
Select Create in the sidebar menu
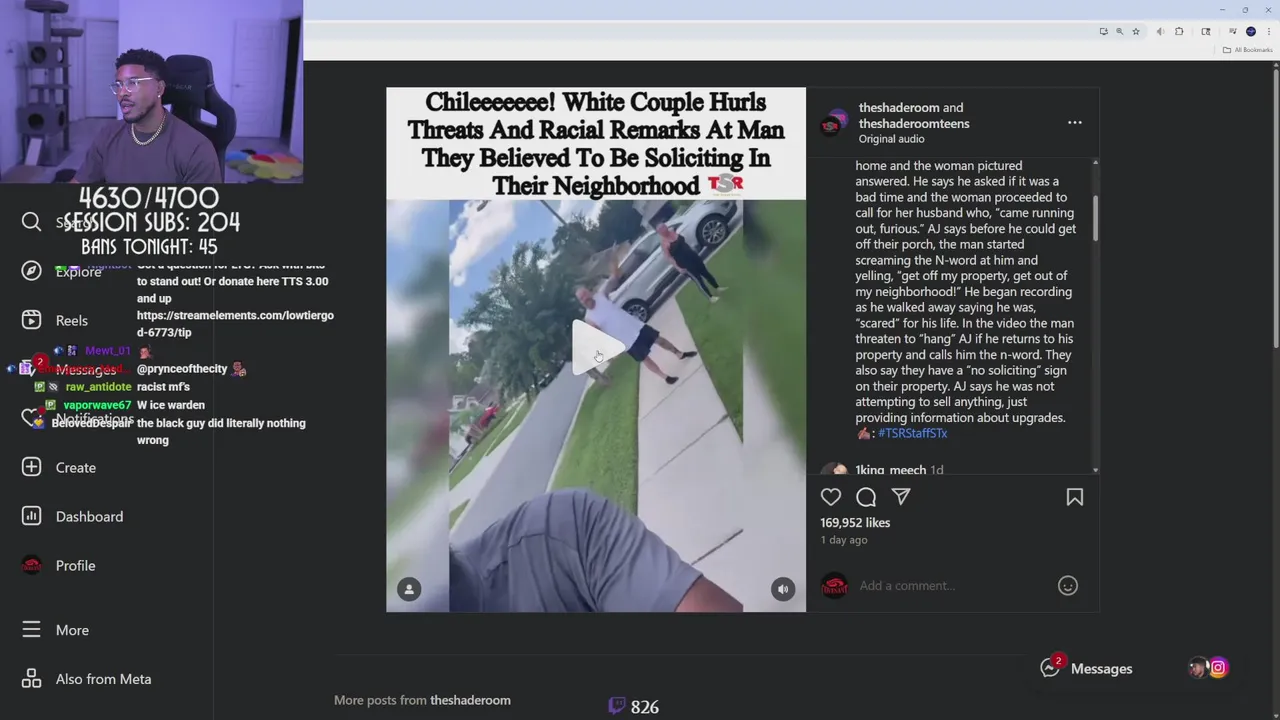pos(76,467)
